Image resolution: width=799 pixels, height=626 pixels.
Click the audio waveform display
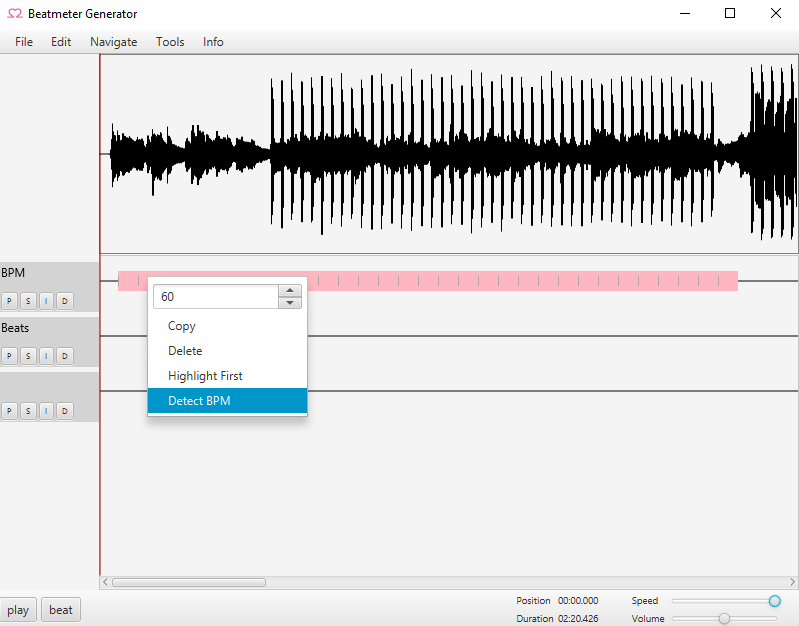(x=449, y=154)
